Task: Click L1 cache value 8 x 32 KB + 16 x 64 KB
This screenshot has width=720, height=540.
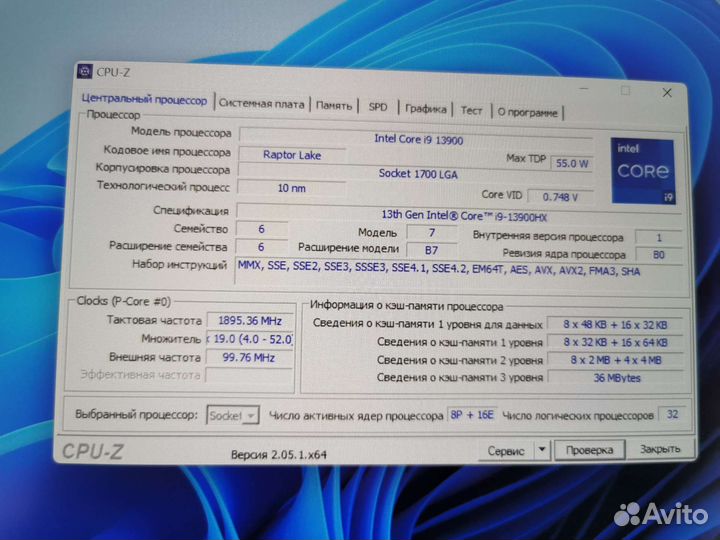Action: [x=615, y=343]
